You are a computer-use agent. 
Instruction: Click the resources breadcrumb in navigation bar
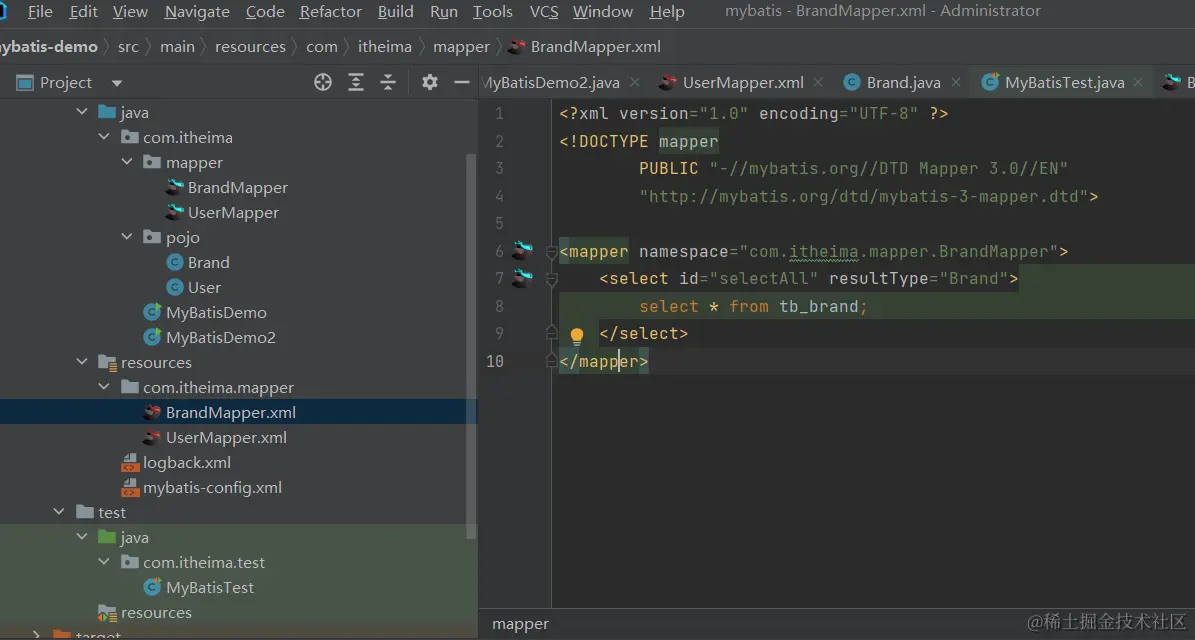250,46
